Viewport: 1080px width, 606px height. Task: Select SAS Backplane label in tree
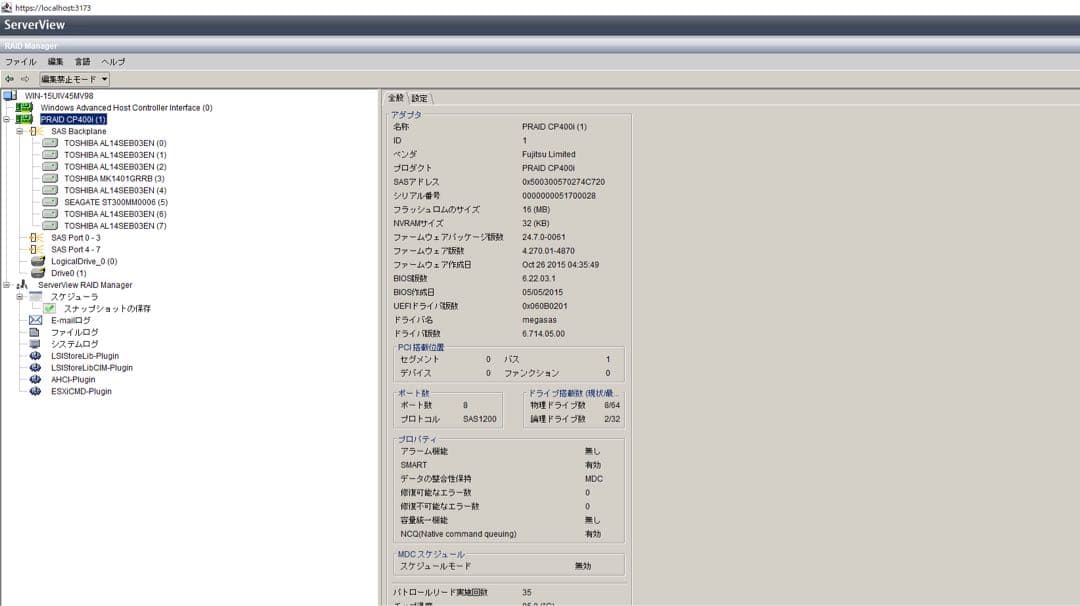coord(79,131)
